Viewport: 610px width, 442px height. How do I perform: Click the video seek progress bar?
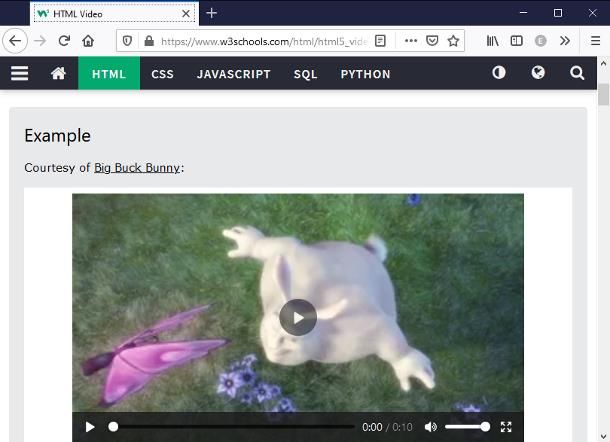click(x=232, y=427)
